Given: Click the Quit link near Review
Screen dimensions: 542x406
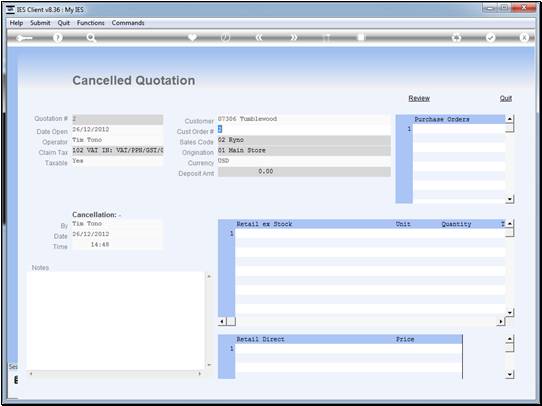Looking at the screenshot, I should (506, 98).
